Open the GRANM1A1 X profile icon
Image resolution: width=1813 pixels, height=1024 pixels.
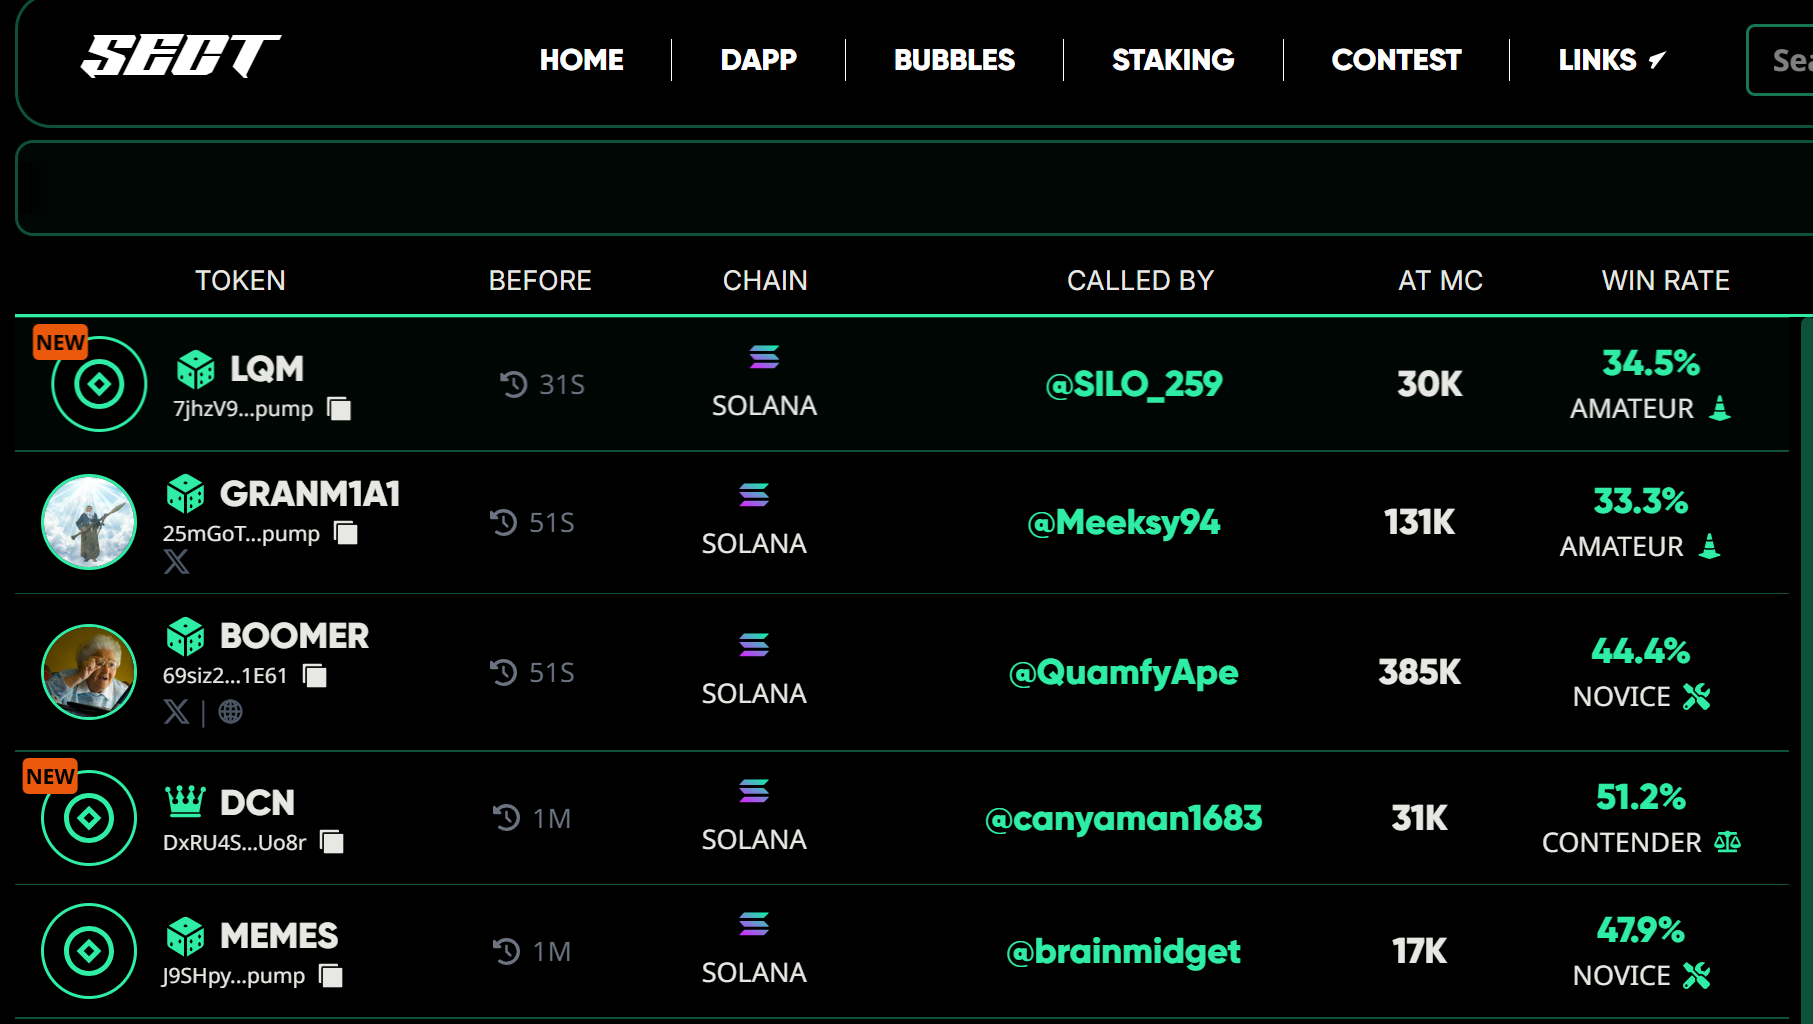tap(176, 562)
